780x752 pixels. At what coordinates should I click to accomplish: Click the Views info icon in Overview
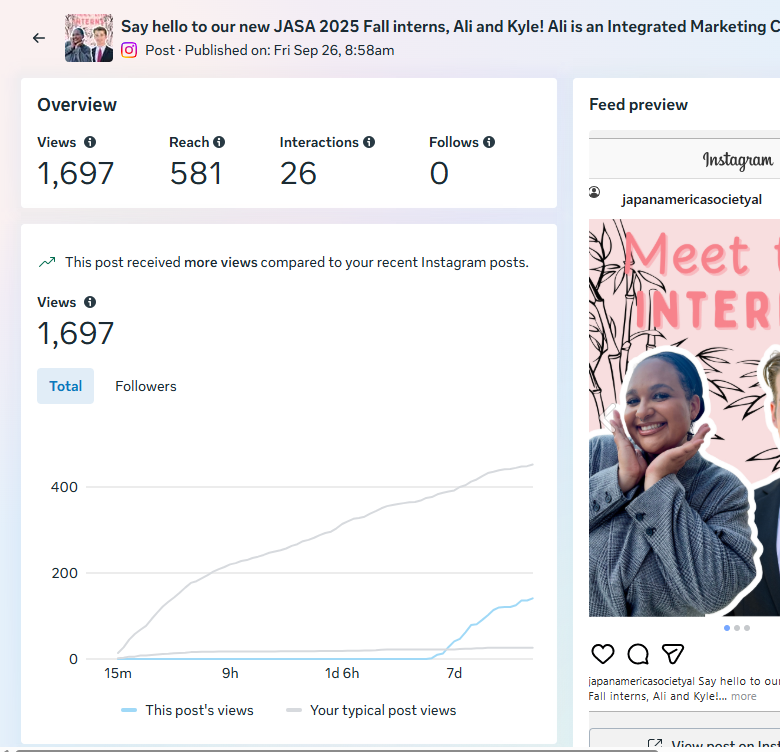tap(90, 142)
